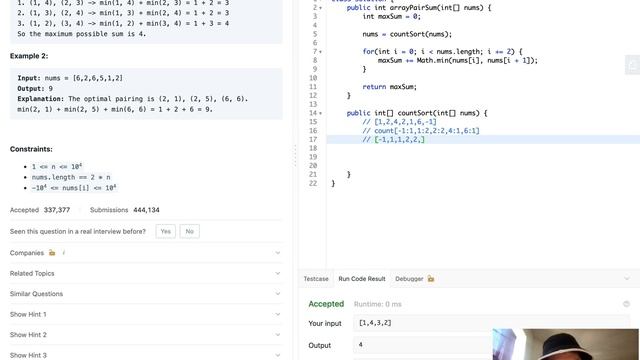Click line number 19 in the gutter
The height and width of the screenshot is (360, 640).
pyautogui.click(x=313, y=157)
